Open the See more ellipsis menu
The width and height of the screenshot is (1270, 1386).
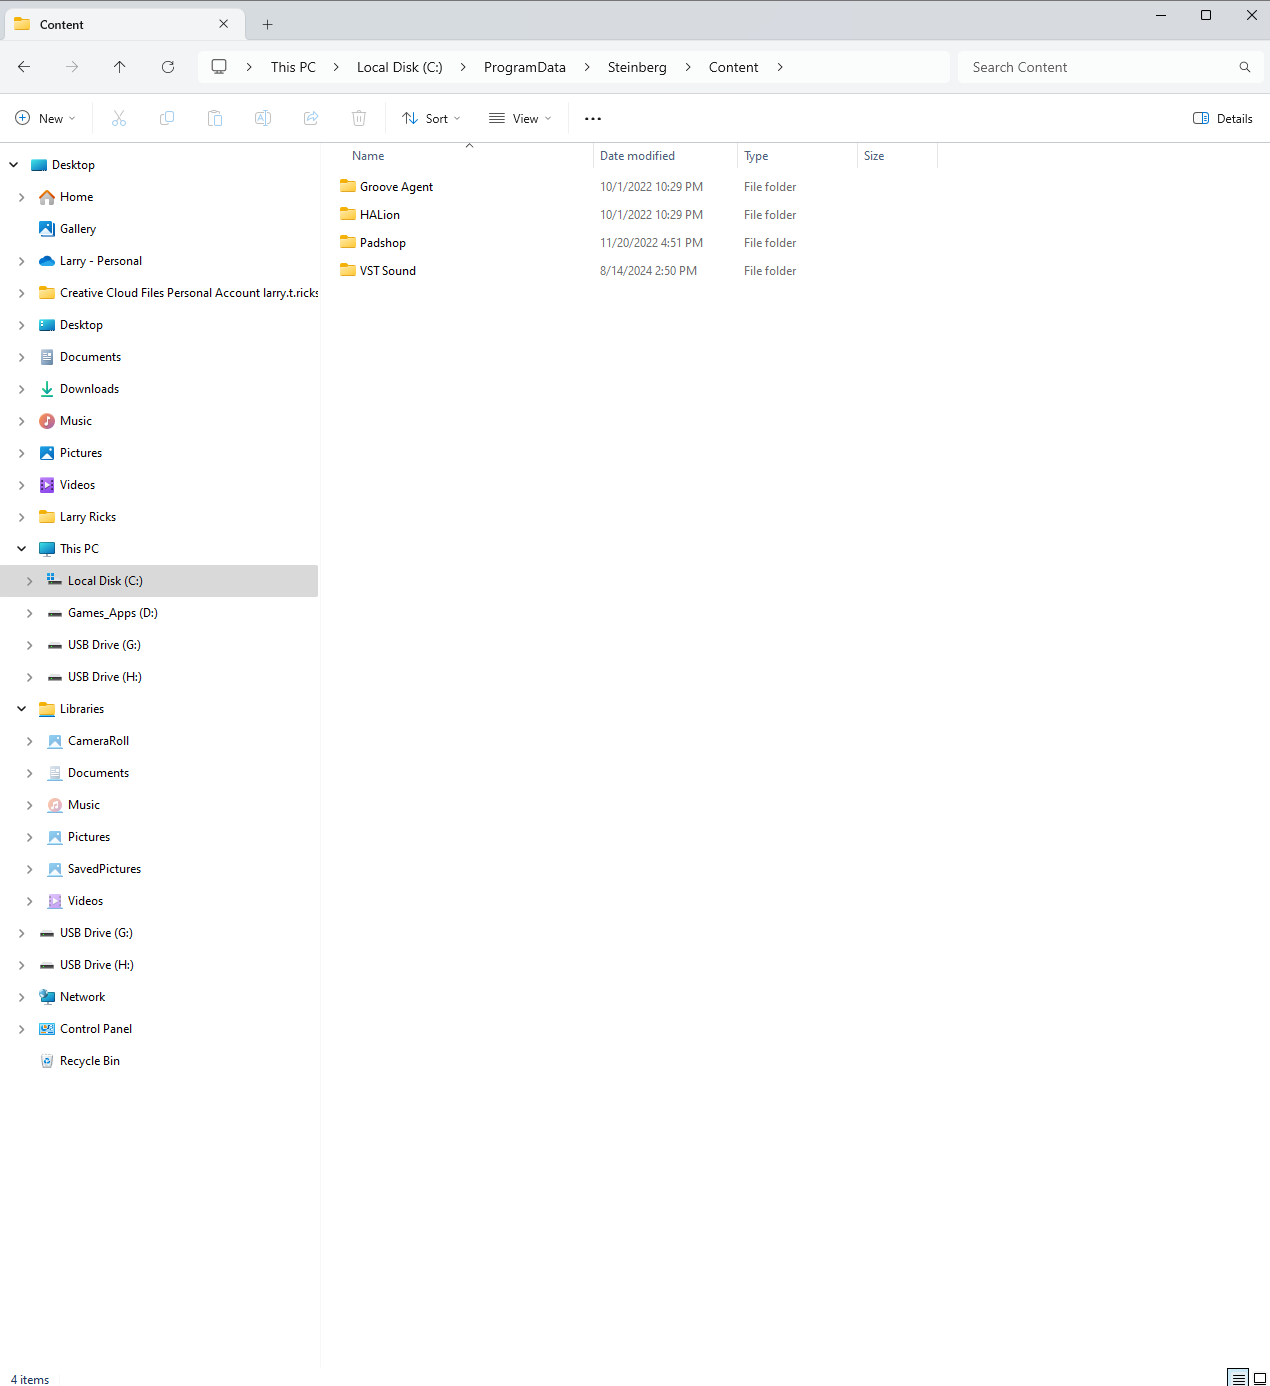(593, 118)
